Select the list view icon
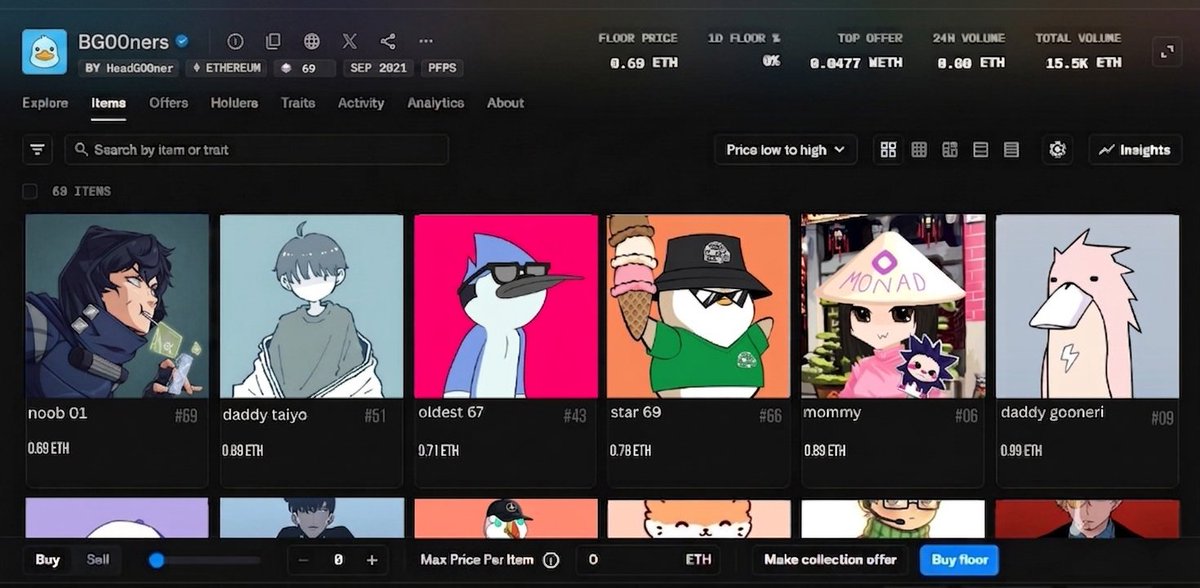The image size is (1200, 588). [981, 150]
